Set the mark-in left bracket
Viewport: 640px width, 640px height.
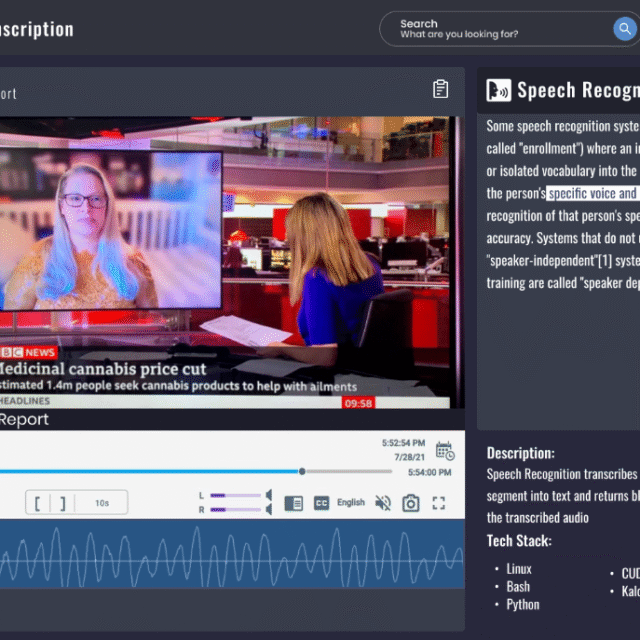click(x=38, y=503)
